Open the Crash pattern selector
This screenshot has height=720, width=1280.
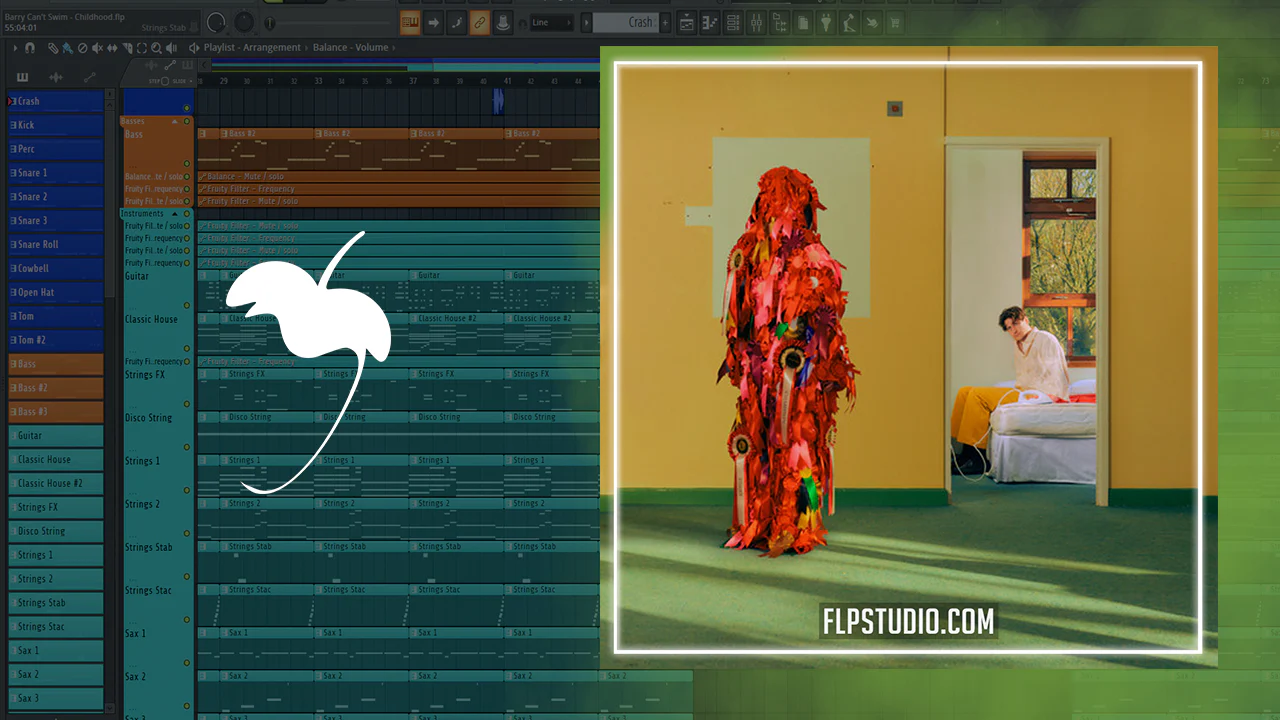coord(626,22)
